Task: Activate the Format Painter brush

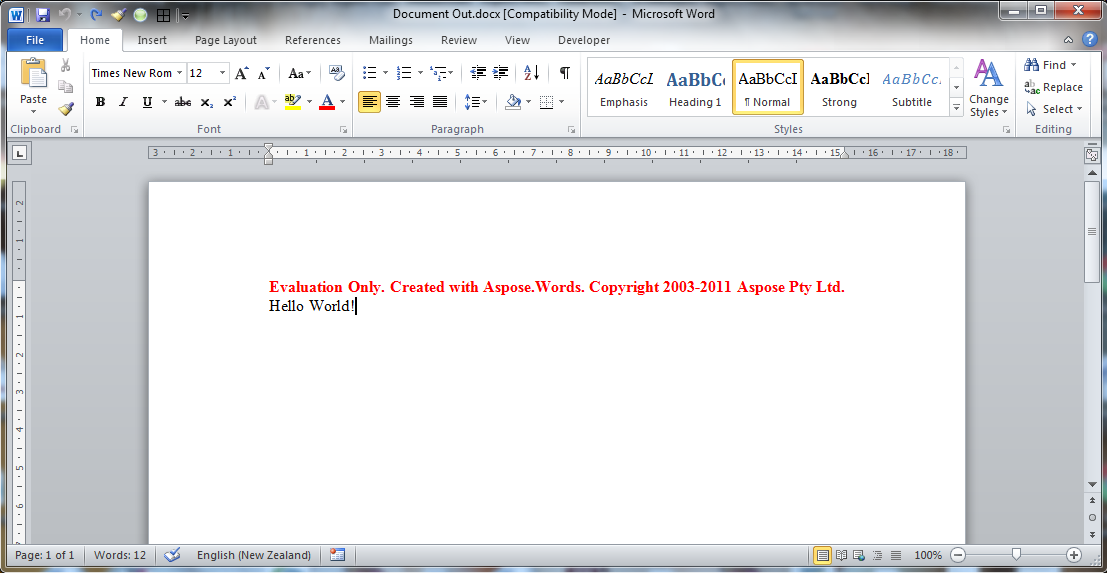Action: pyautogui.click(x=66, y=109)
